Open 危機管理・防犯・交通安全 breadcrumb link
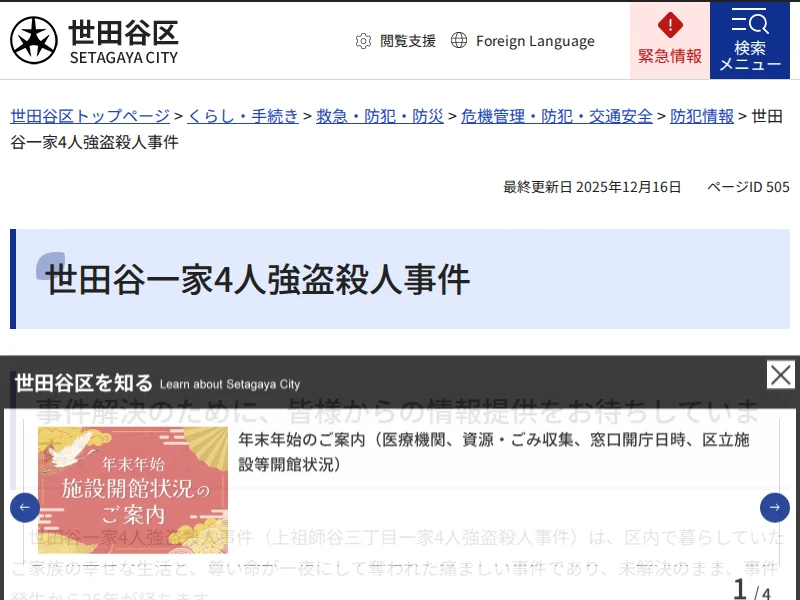 click(x=557, y=116)
